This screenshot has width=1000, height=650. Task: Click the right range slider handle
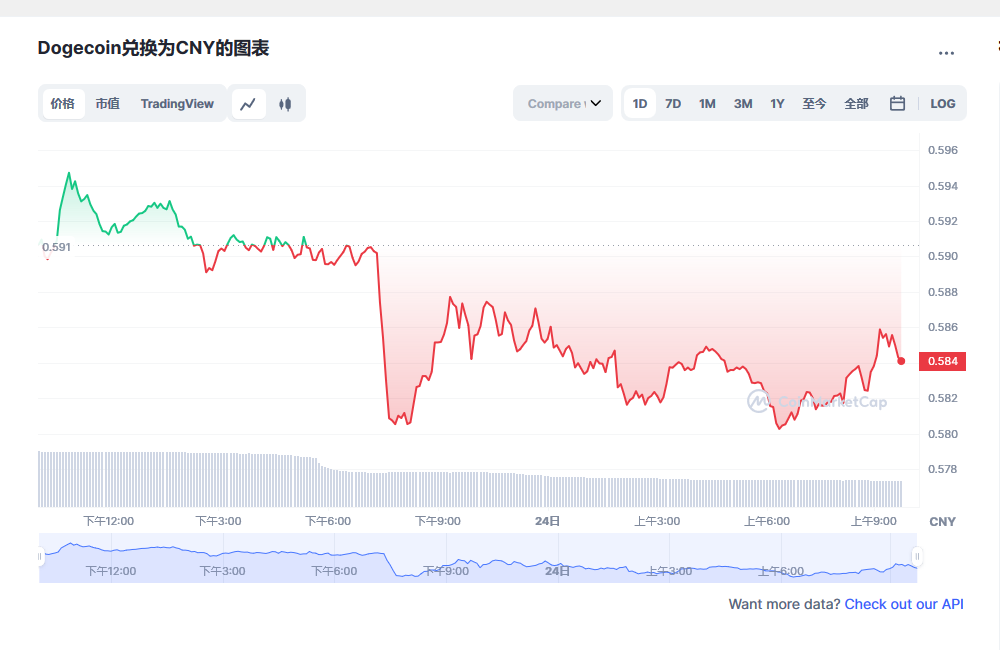tap(917, 556)
